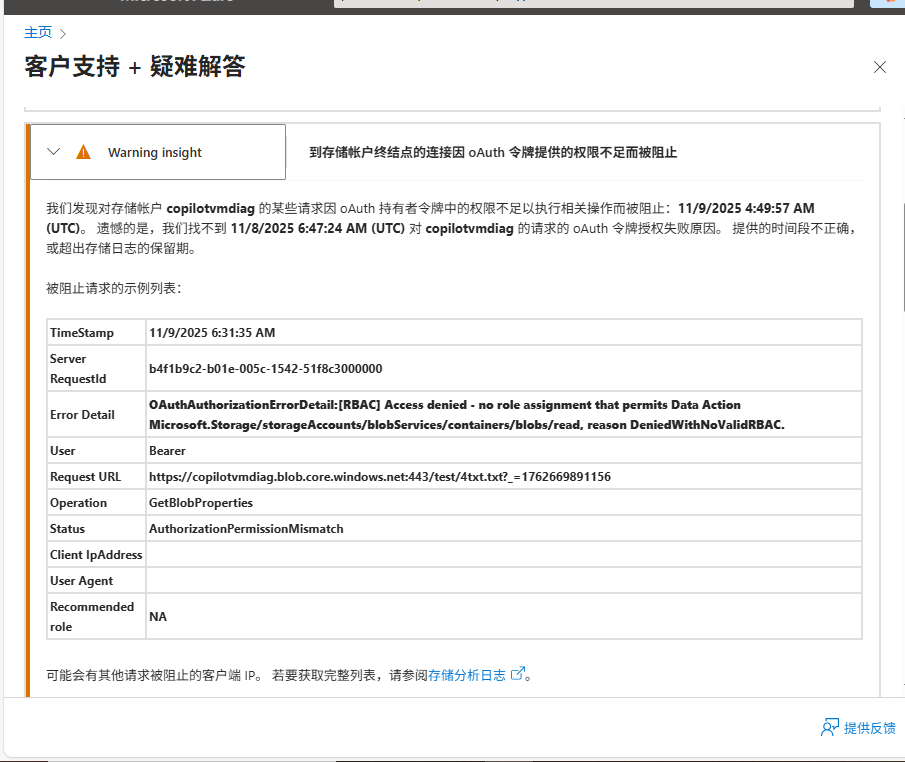Click the TimeStamp row label
The image size is (905, 762).
tap(82, 333)
